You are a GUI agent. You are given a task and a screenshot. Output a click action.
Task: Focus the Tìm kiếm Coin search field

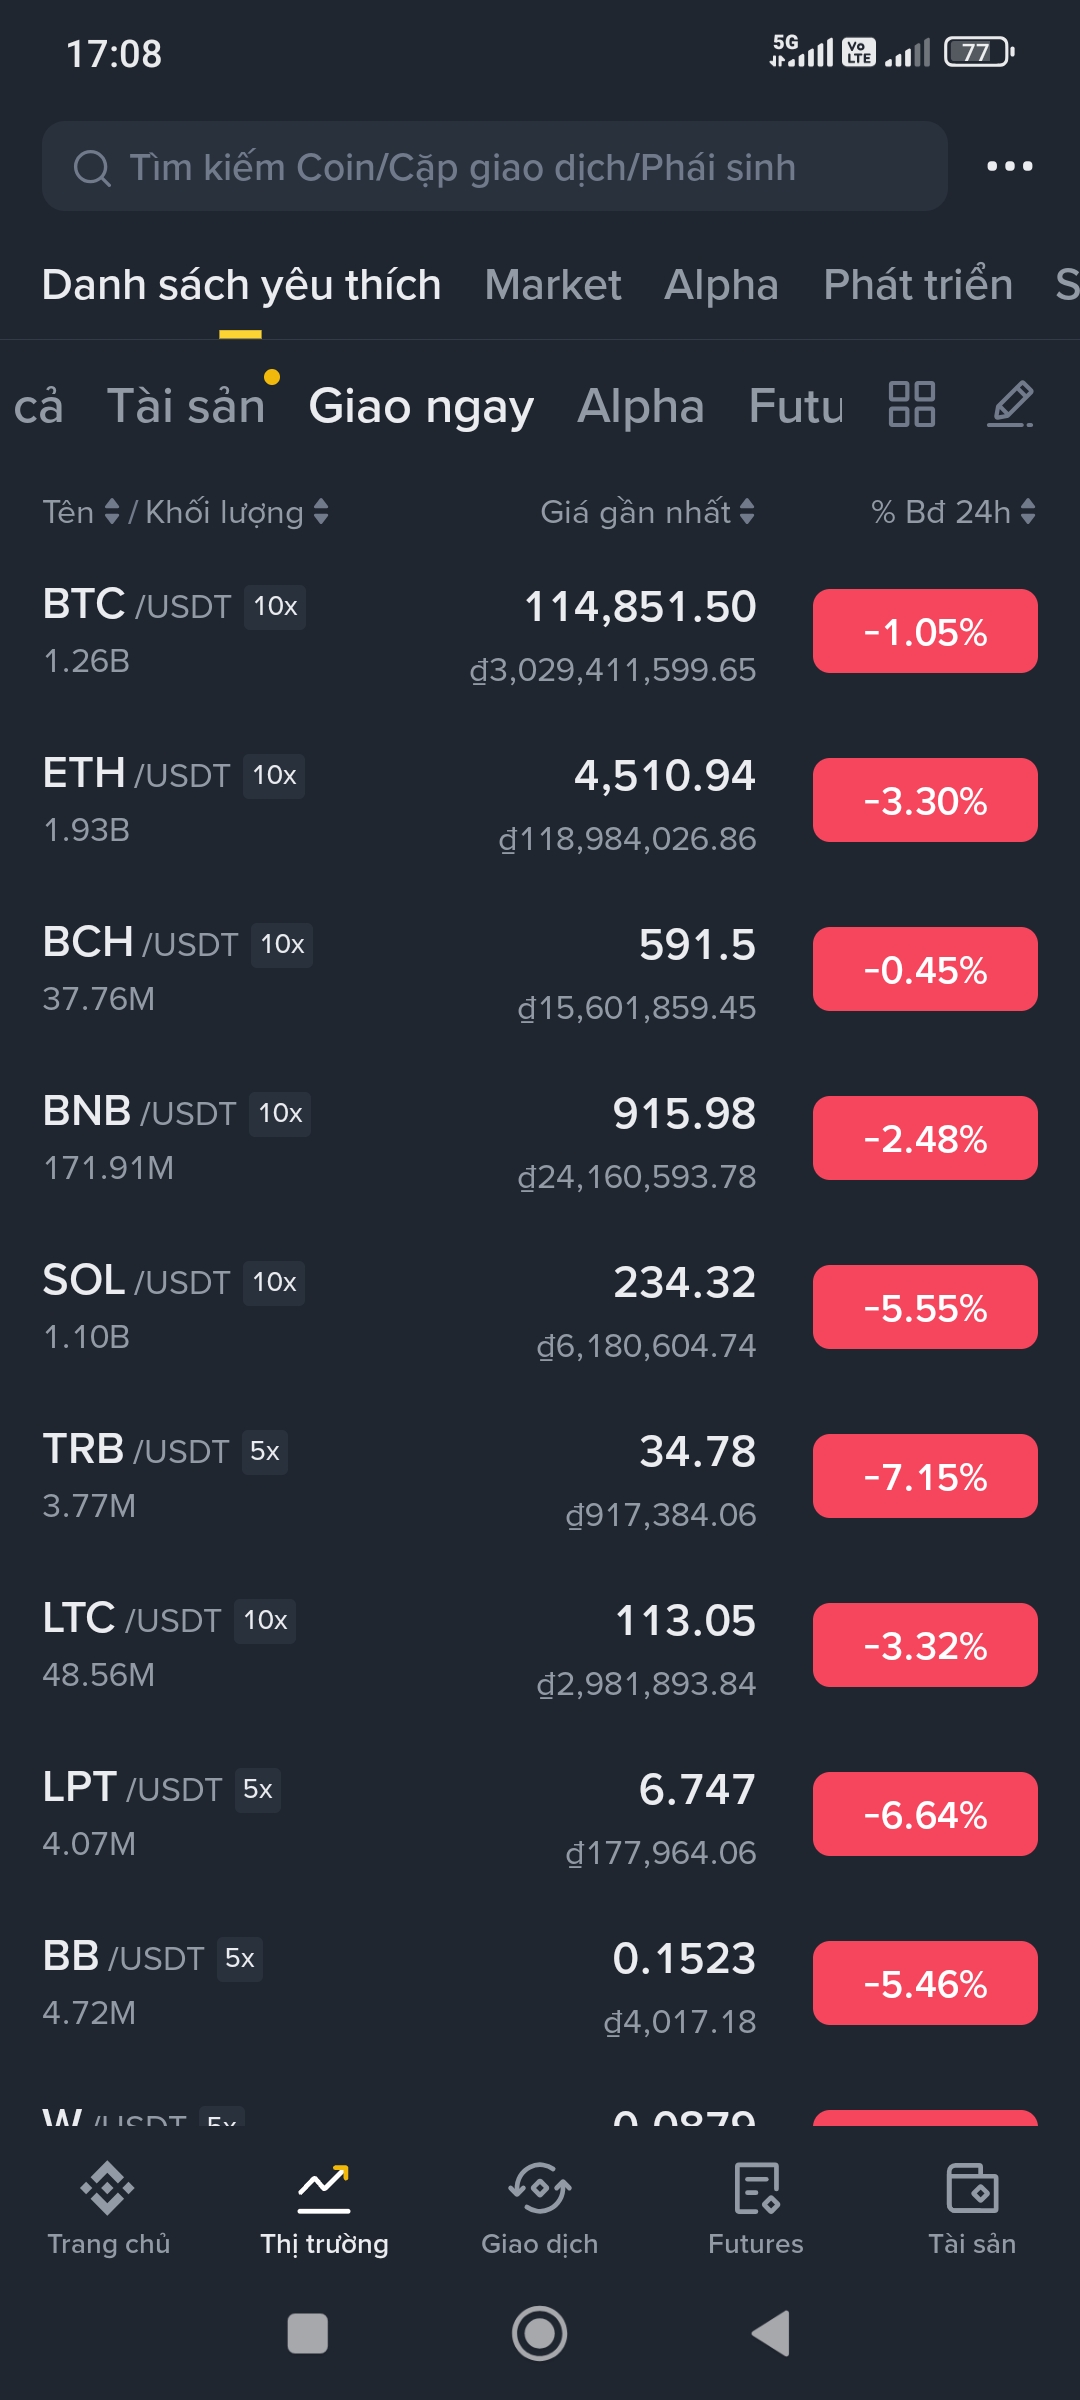tap(495, 167)
